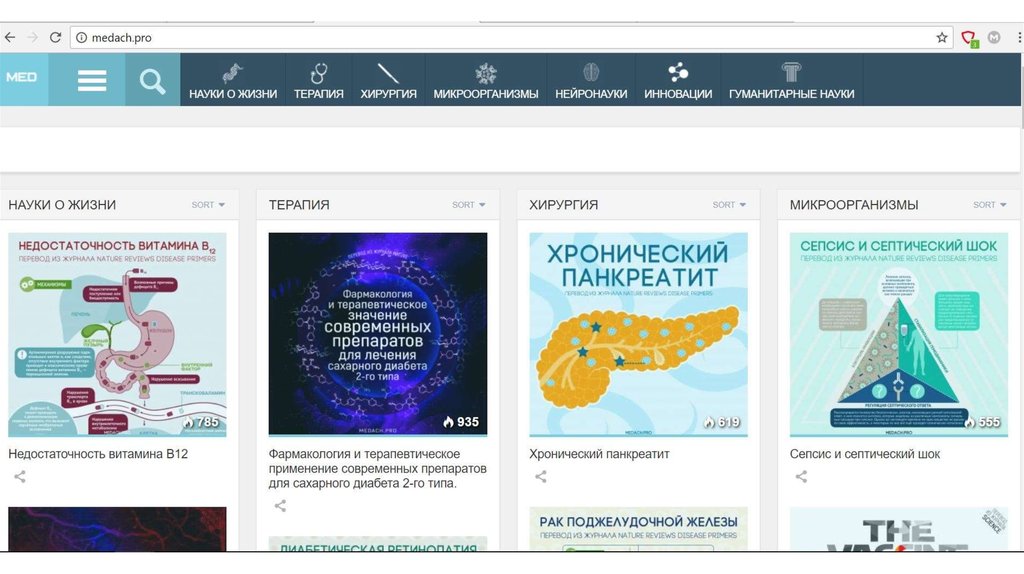Screen dimensions: 1024x574
Task: Open article link Сепсис и септический шок
Action: 865,454
